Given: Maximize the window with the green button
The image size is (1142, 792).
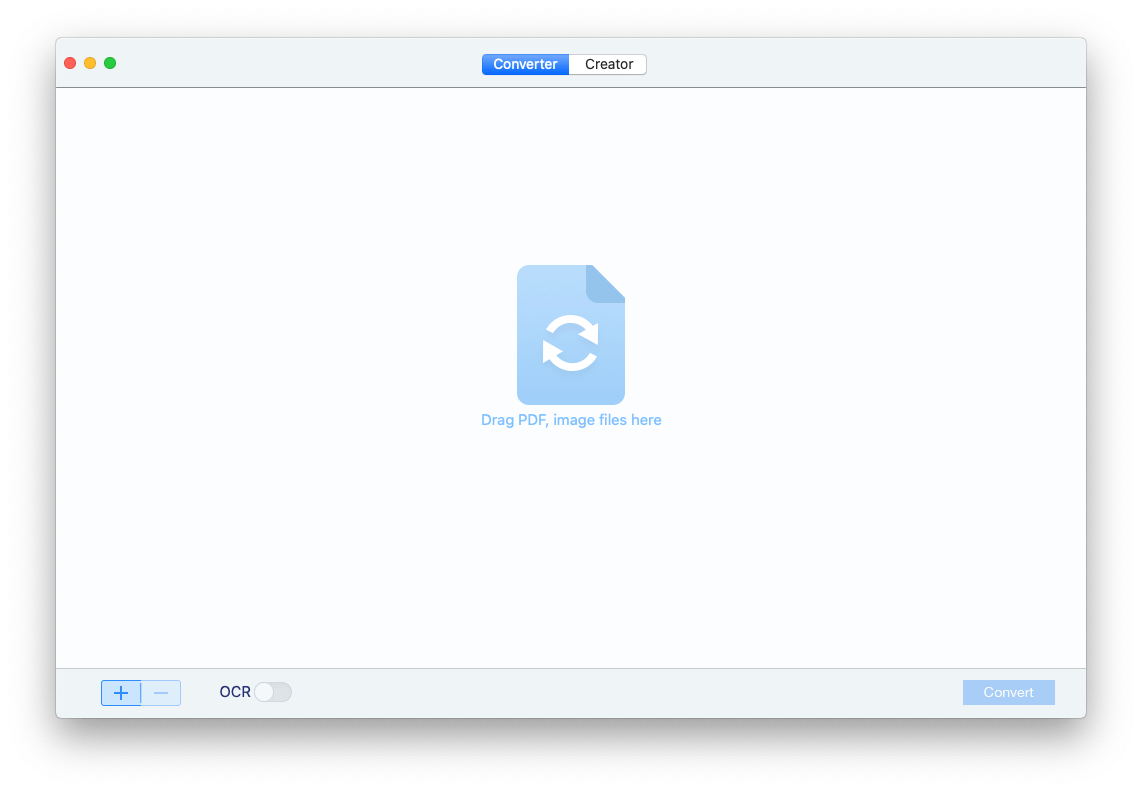Looking at the screenshot, I should coord(110,63).
